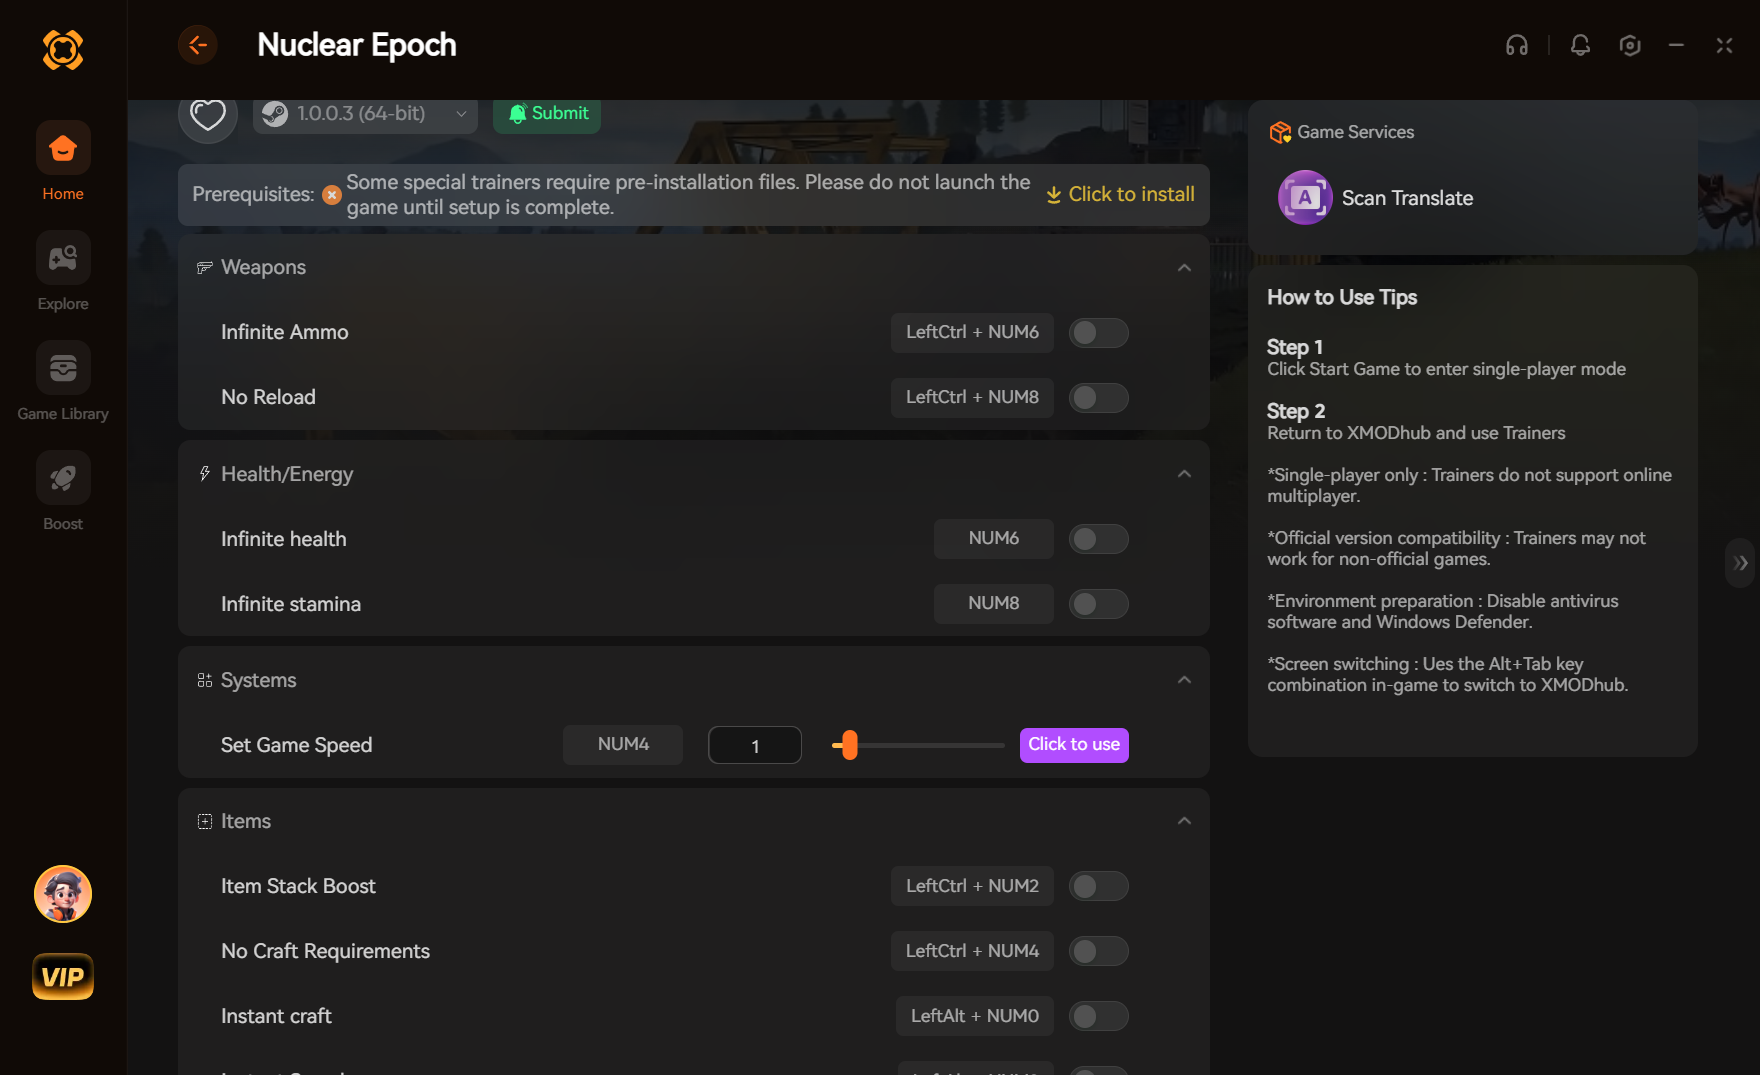Collapse the Health/Energy section
The width and height of the screenshot is (1760, 1075).
click(1184, 474)
